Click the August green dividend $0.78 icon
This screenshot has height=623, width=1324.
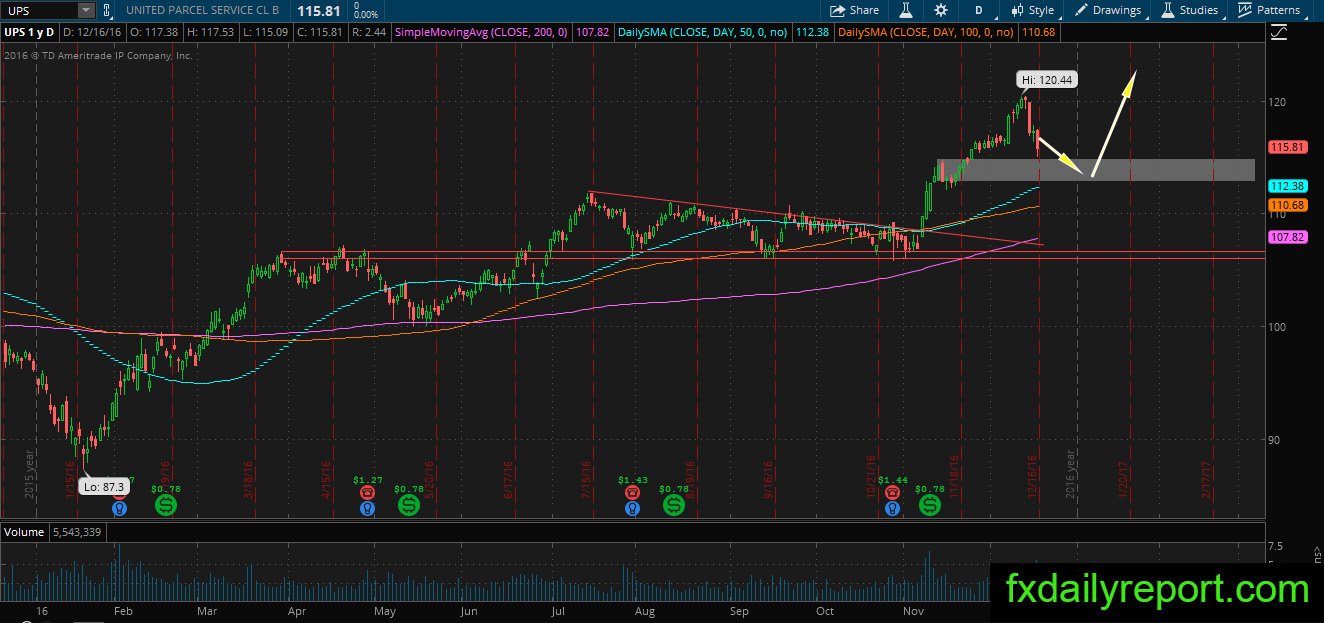(672, 507)
